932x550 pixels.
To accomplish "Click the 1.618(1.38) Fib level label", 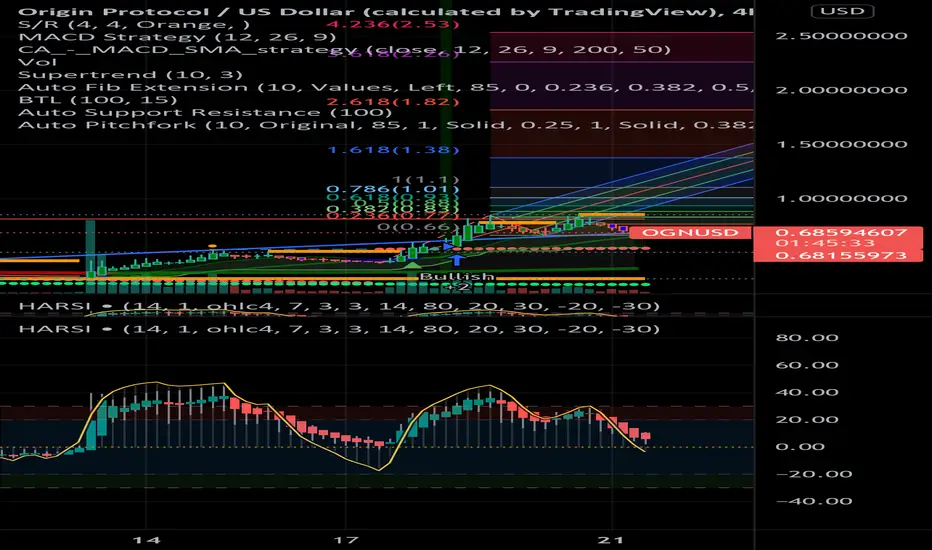I will pos(393,150).
